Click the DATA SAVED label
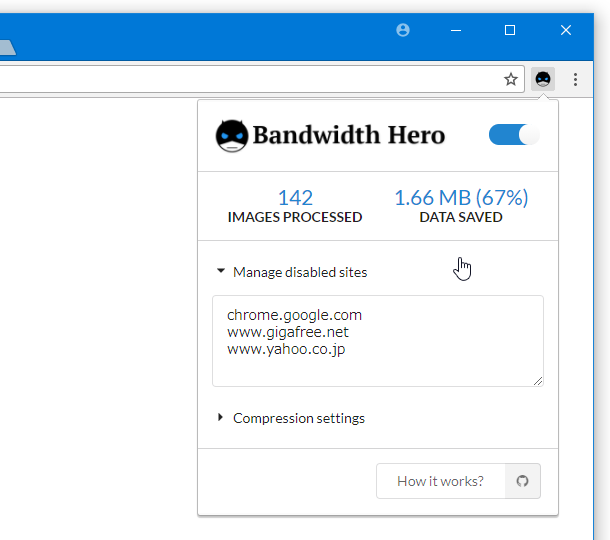Viewport: 610px width, 540px height. click(461, 217)
